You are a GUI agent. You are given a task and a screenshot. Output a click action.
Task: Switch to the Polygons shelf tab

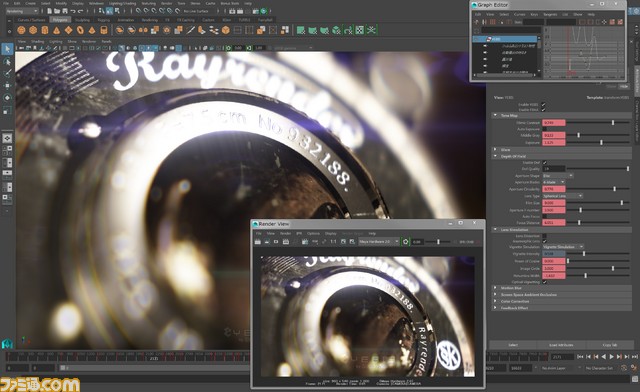60,20
